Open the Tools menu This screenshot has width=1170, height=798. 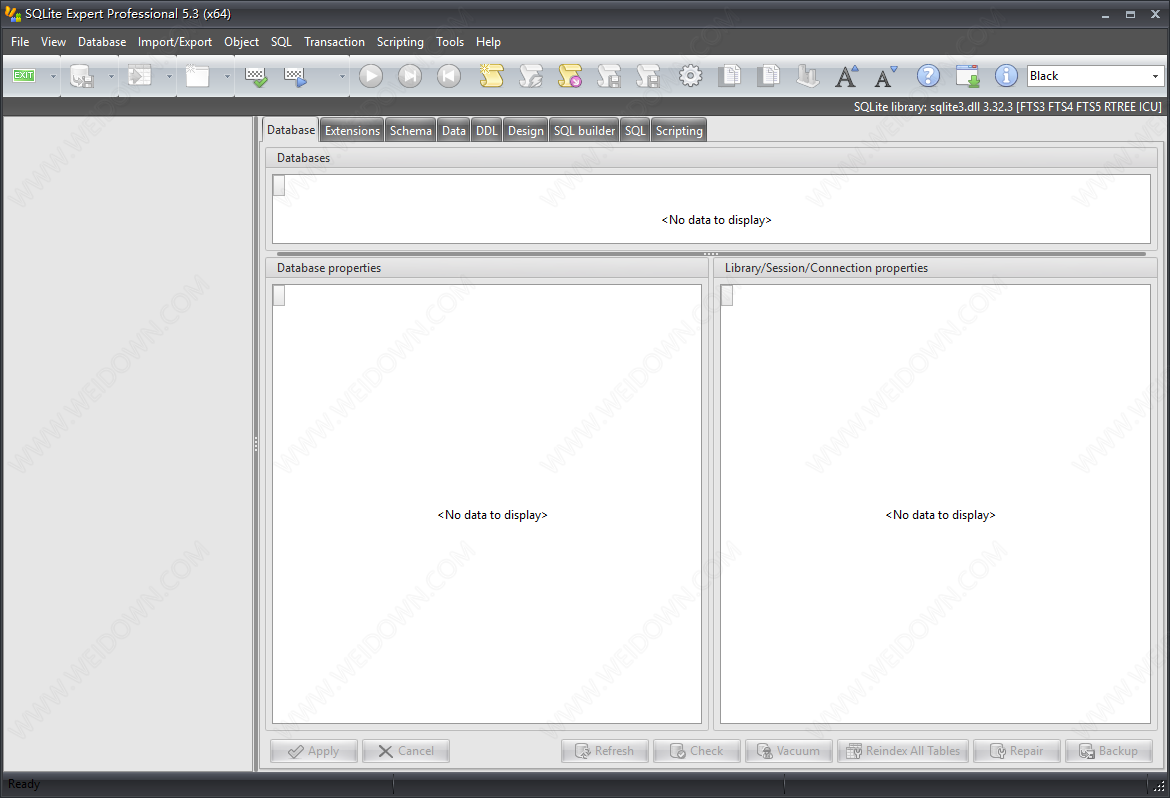click(450, 42)
